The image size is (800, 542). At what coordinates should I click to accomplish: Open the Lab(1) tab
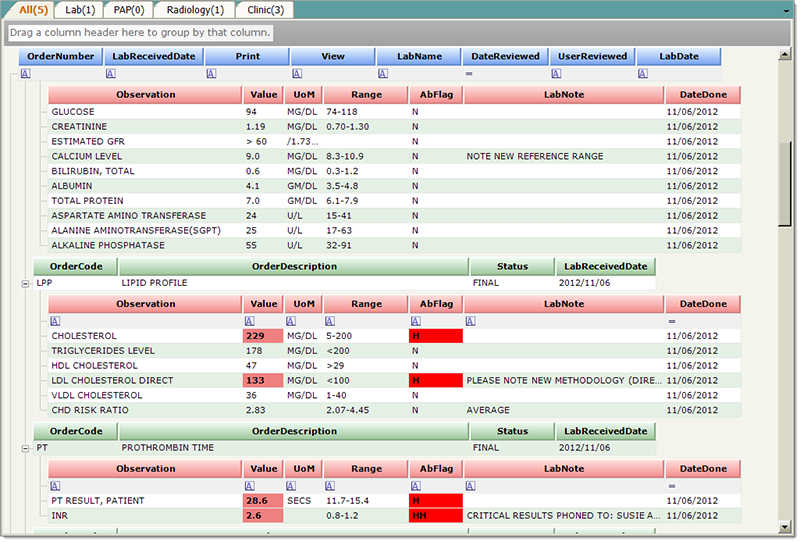80,10
